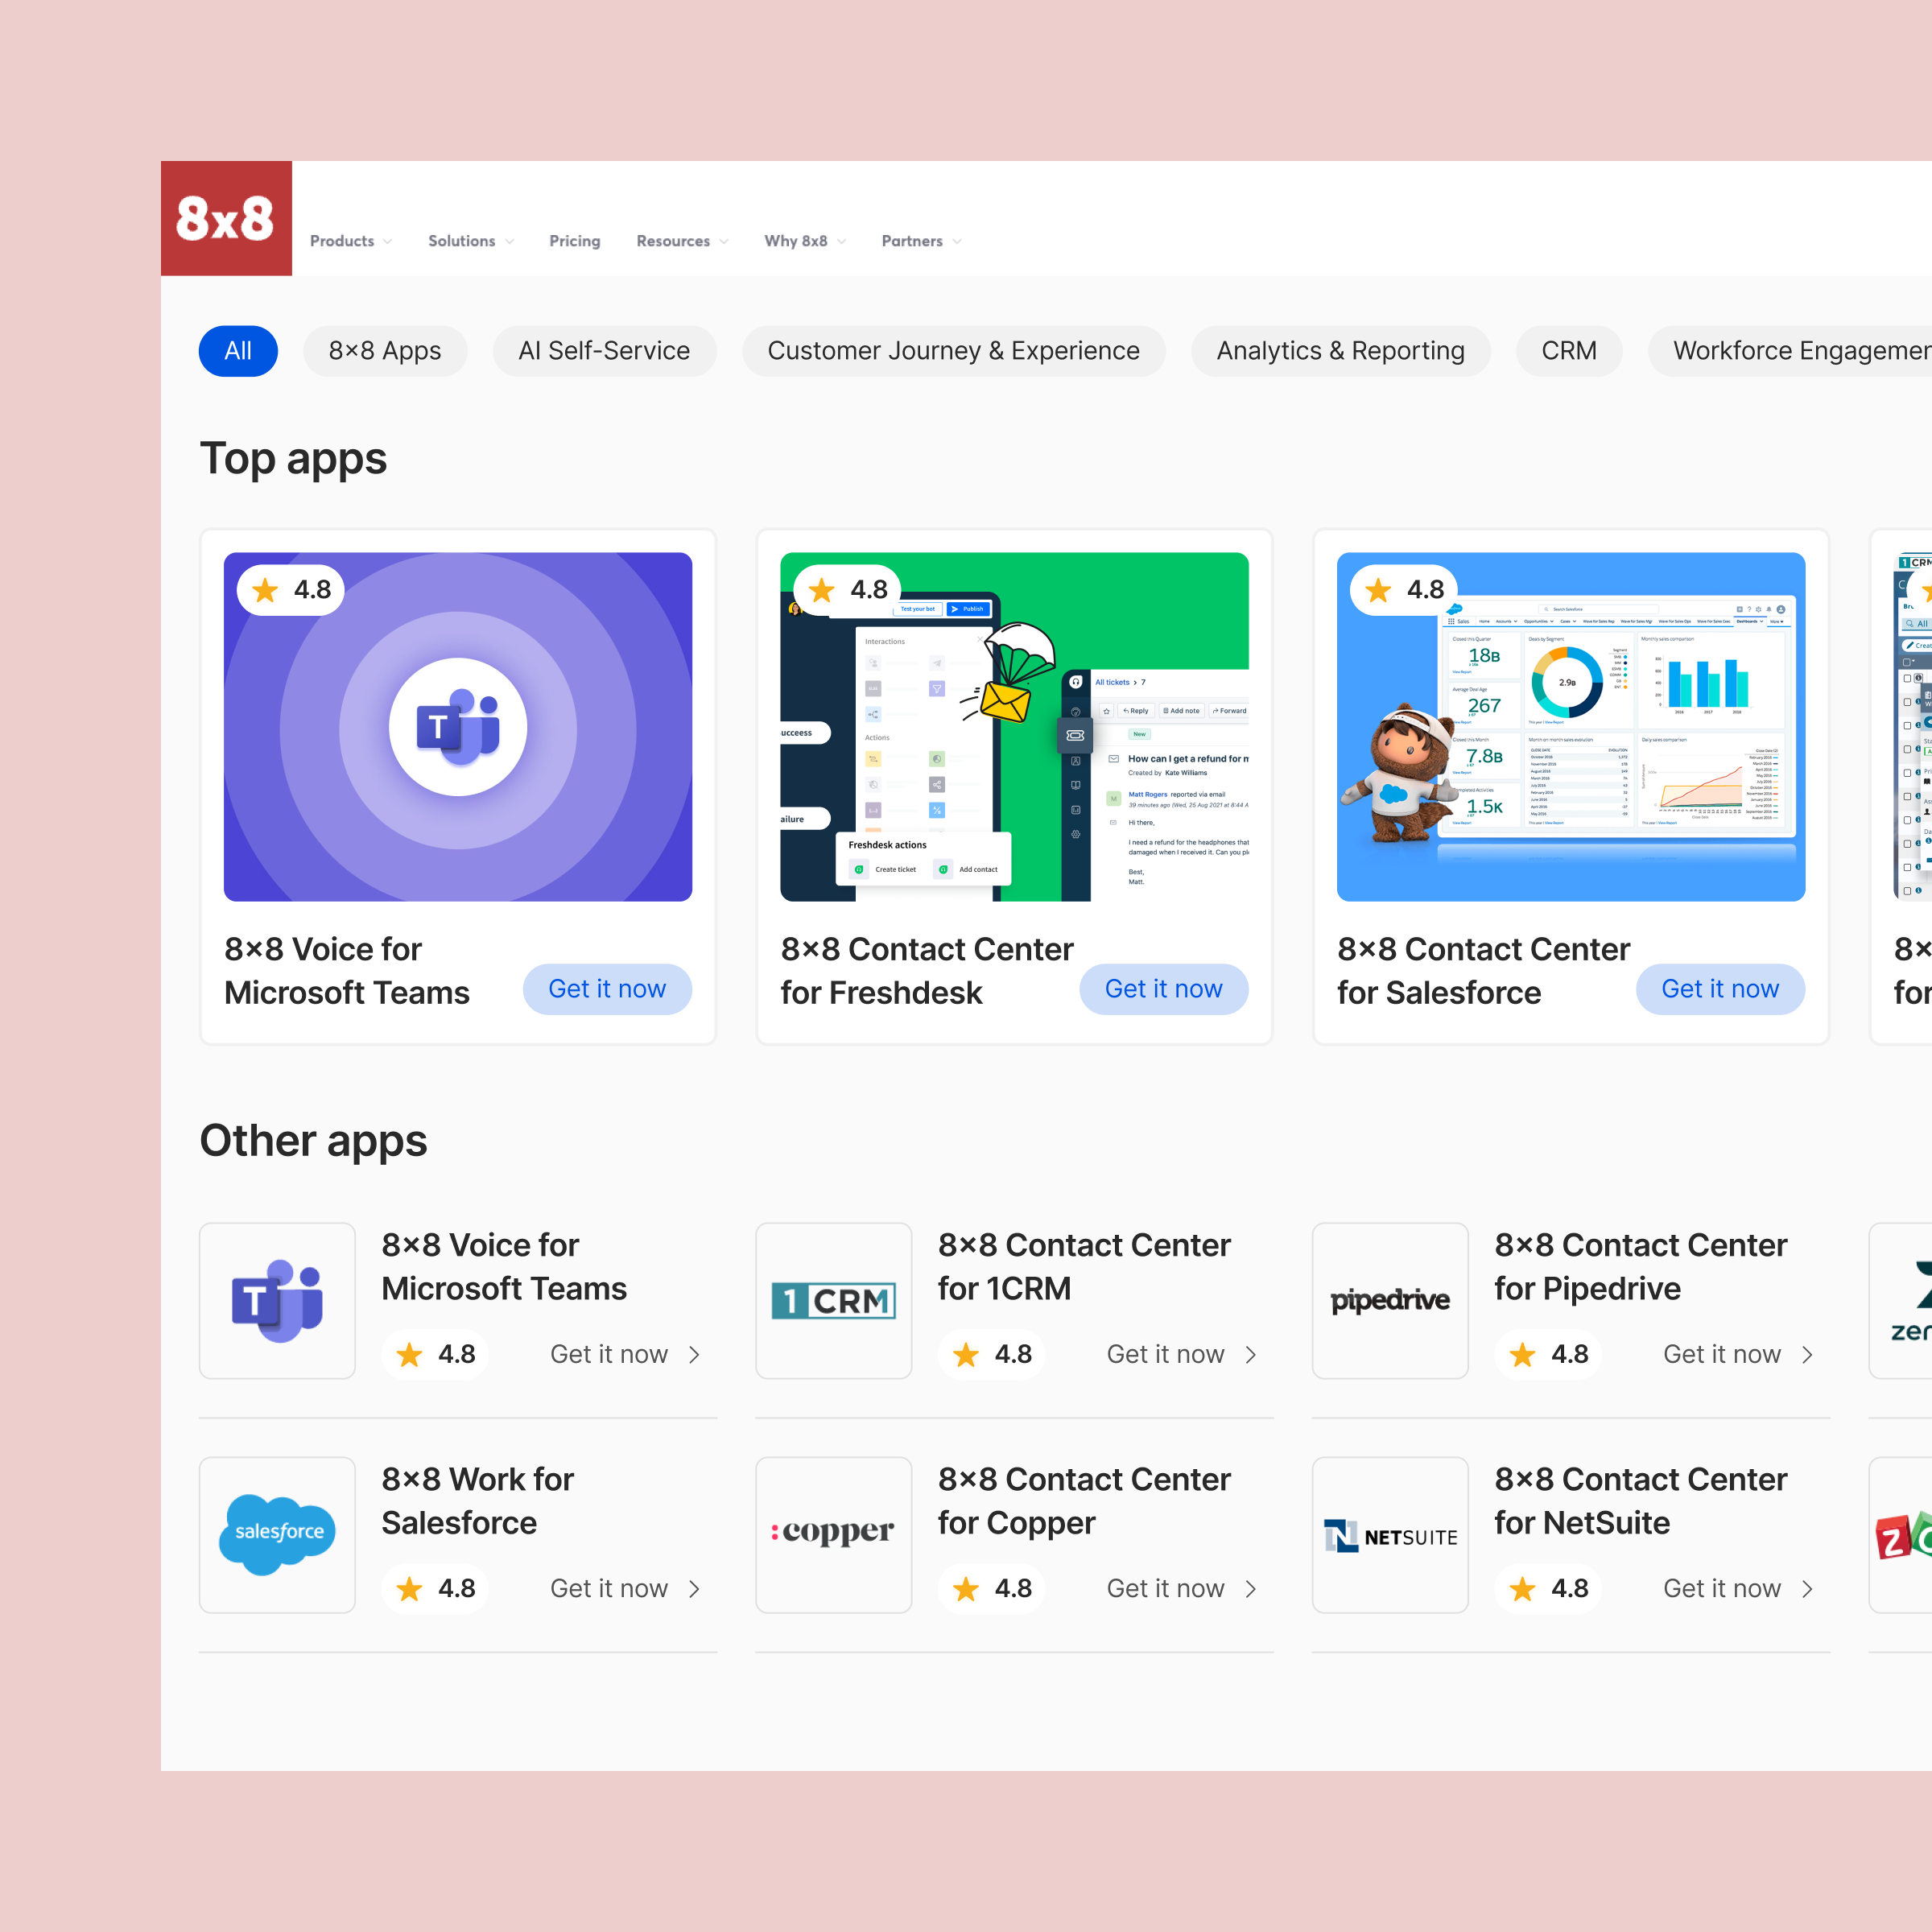Screen dimensions: 1932x1932
Task: Open 8x8 Contact Center for NetSuite title
Action: 1640,1500
